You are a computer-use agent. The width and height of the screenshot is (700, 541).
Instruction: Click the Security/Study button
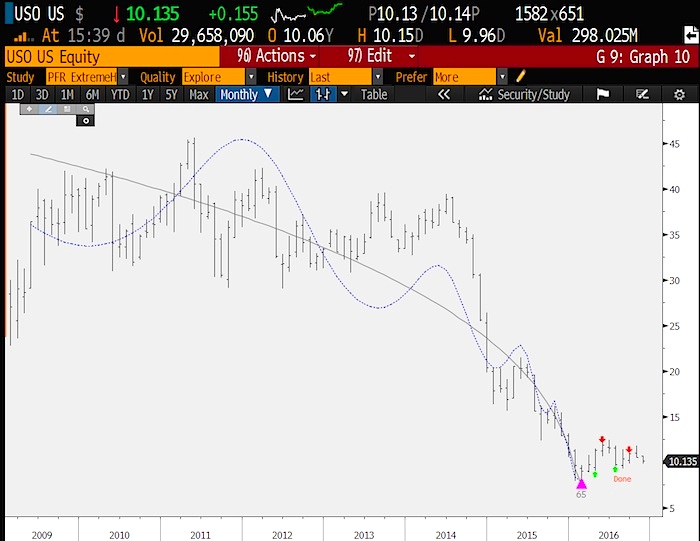[x=523, y=94]
